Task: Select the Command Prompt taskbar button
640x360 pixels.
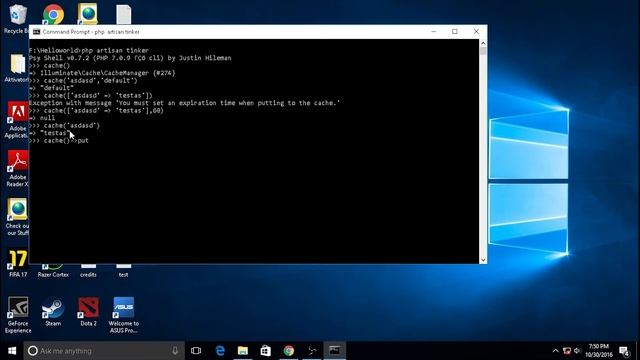Action: tap(335, 351)
